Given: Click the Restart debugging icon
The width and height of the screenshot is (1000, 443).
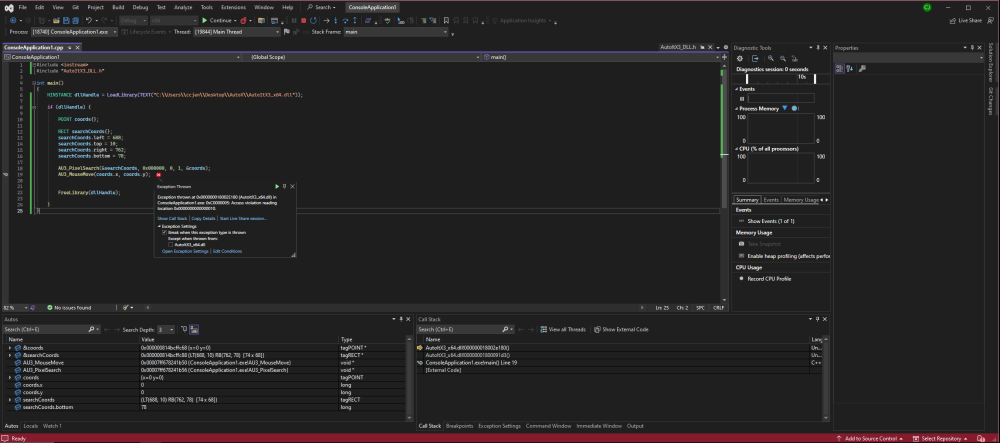Looking at the screenshot, I should coord(313,20).
